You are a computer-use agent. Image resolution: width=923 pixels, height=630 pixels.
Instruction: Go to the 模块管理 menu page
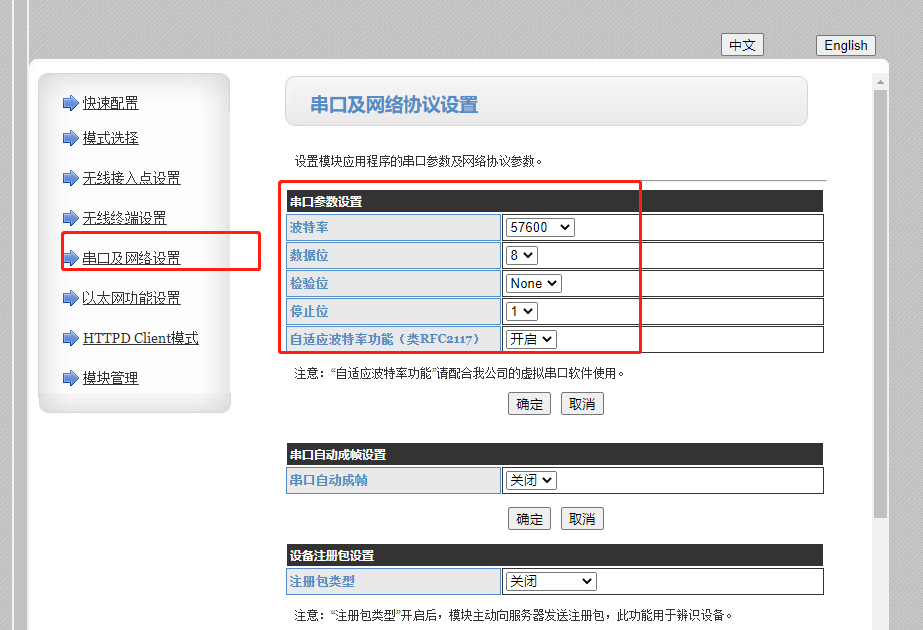(110, 378)
